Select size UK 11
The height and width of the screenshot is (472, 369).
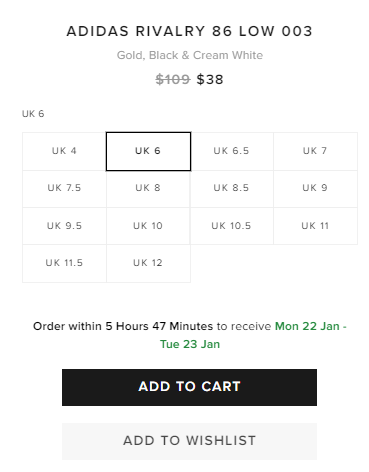point(315,226)
